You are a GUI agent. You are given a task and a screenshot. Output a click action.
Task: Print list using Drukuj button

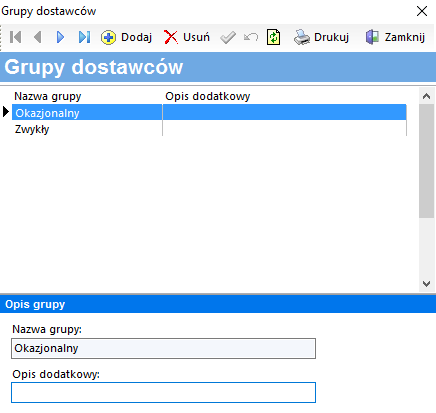321,37
